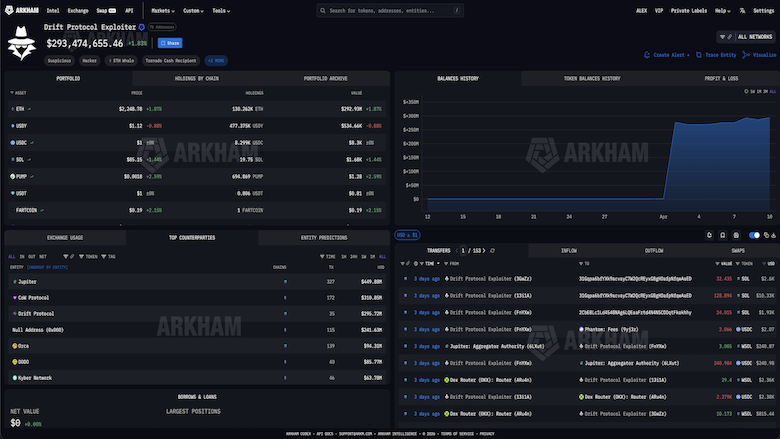Click the copy icon beside the transfers toggle
This screenshot has width=780, height=439.
pos(767,235)
